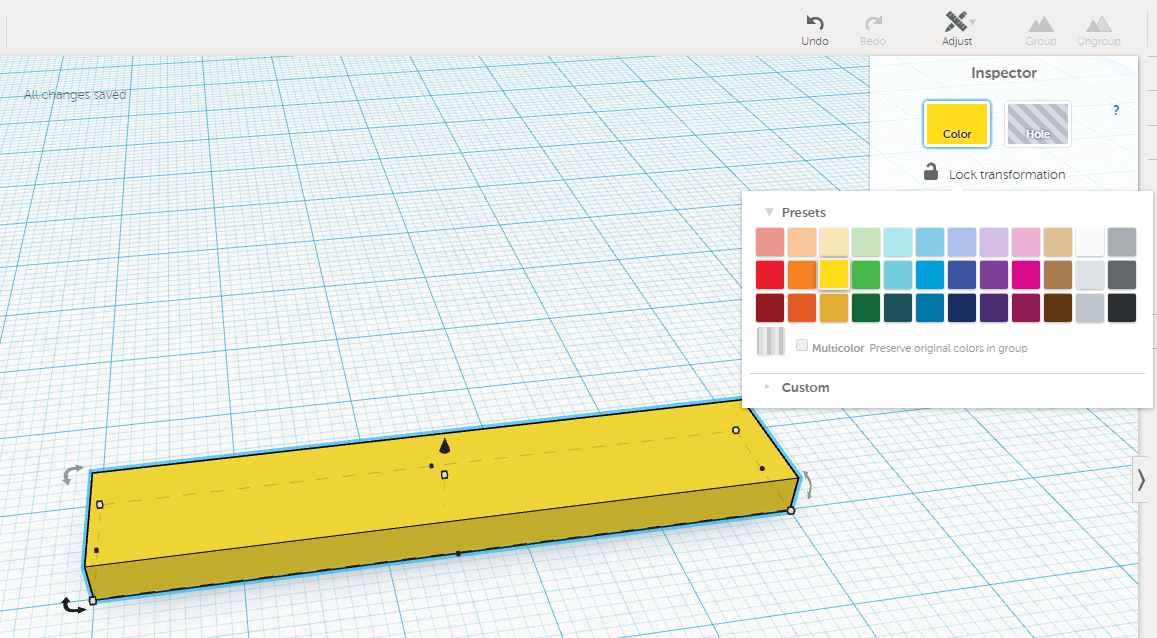Screen dimensions: 1157x638
Task: Select the Color option in Inspector
Action: tap(956, 124)
